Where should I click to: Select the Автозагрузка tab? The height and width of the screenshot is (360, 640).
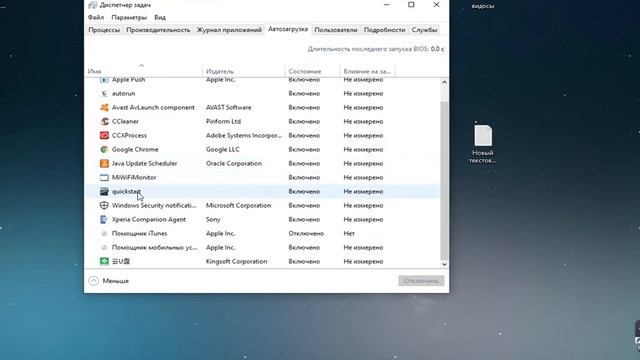[288, 29]
